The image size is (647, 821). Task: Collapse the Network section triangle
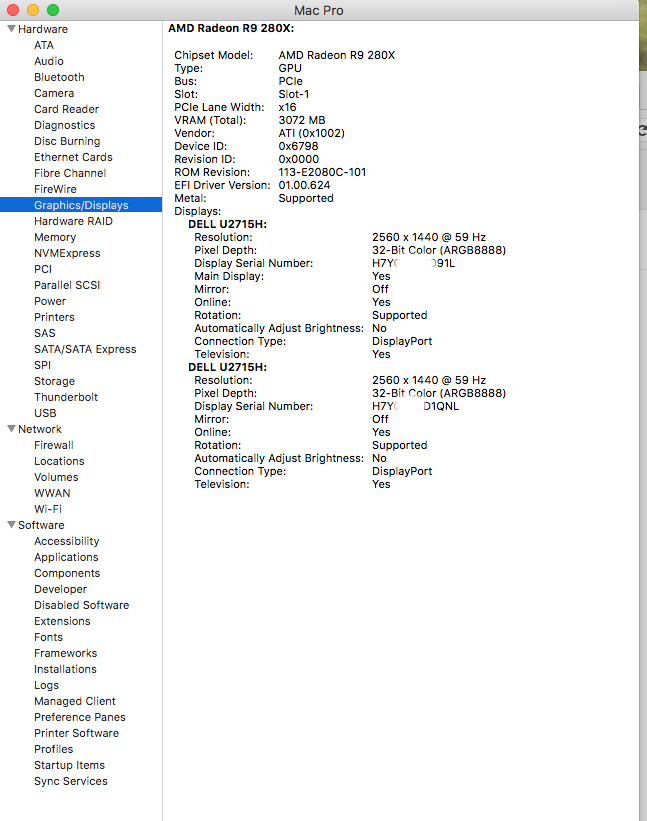11,429
